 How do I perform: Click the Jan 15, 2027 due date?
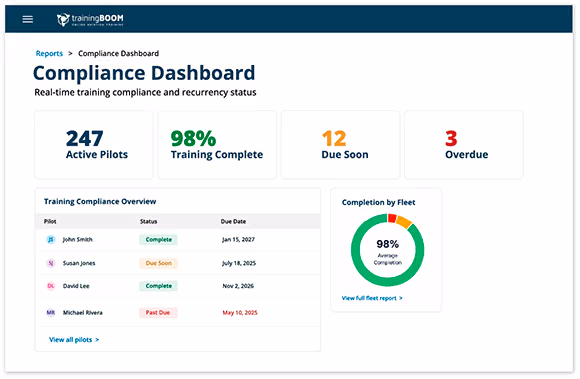pyautogui.click(x=238, y=240)
